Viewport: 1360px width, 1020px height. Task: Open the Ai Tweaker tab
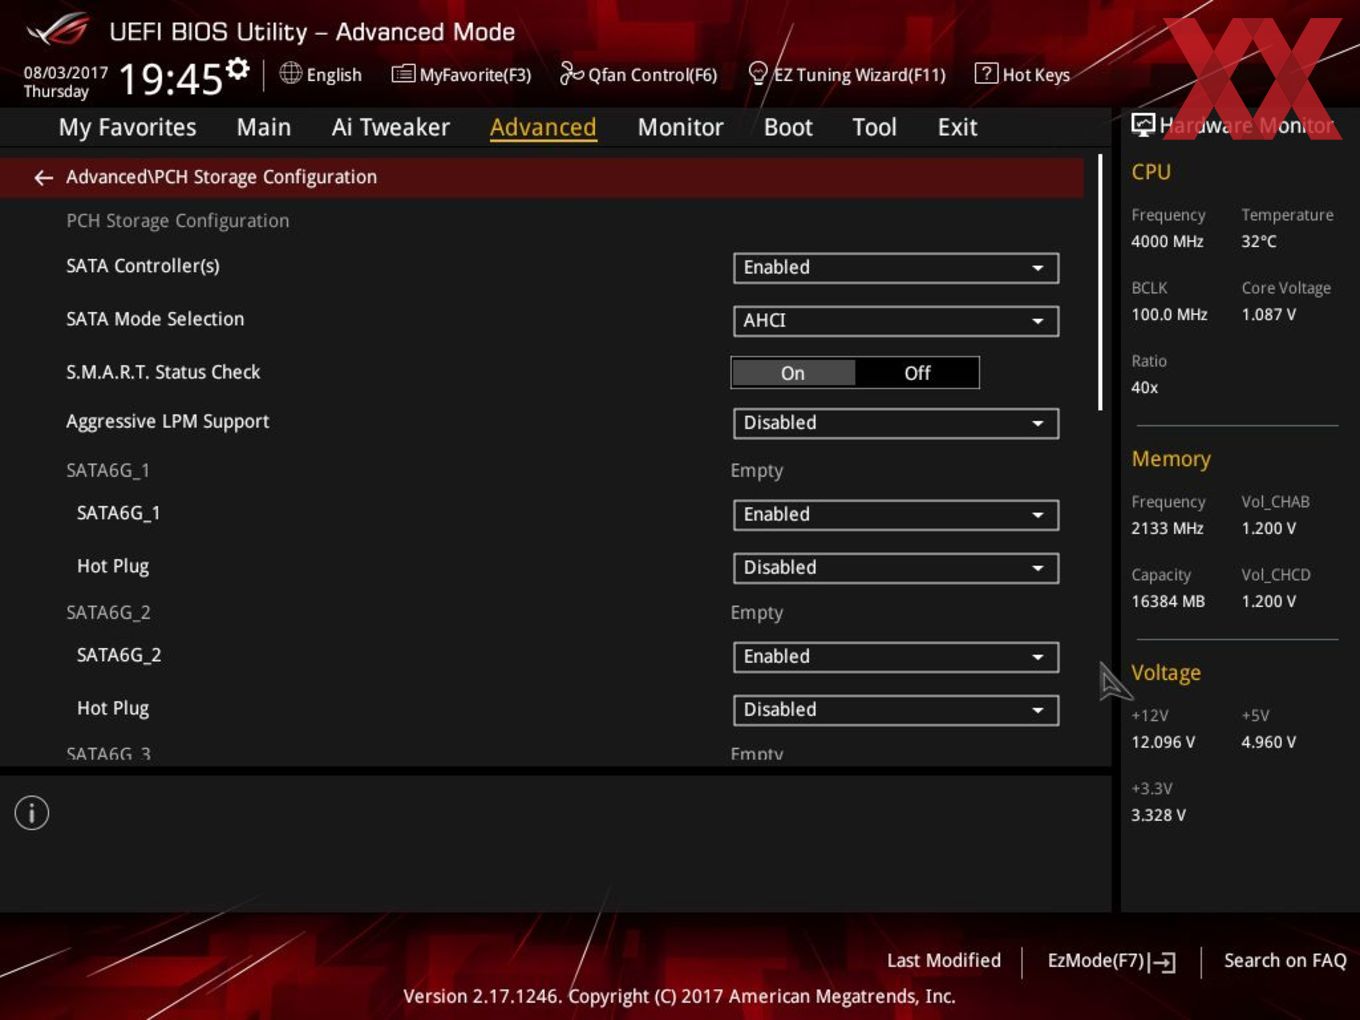pos(391,127)
